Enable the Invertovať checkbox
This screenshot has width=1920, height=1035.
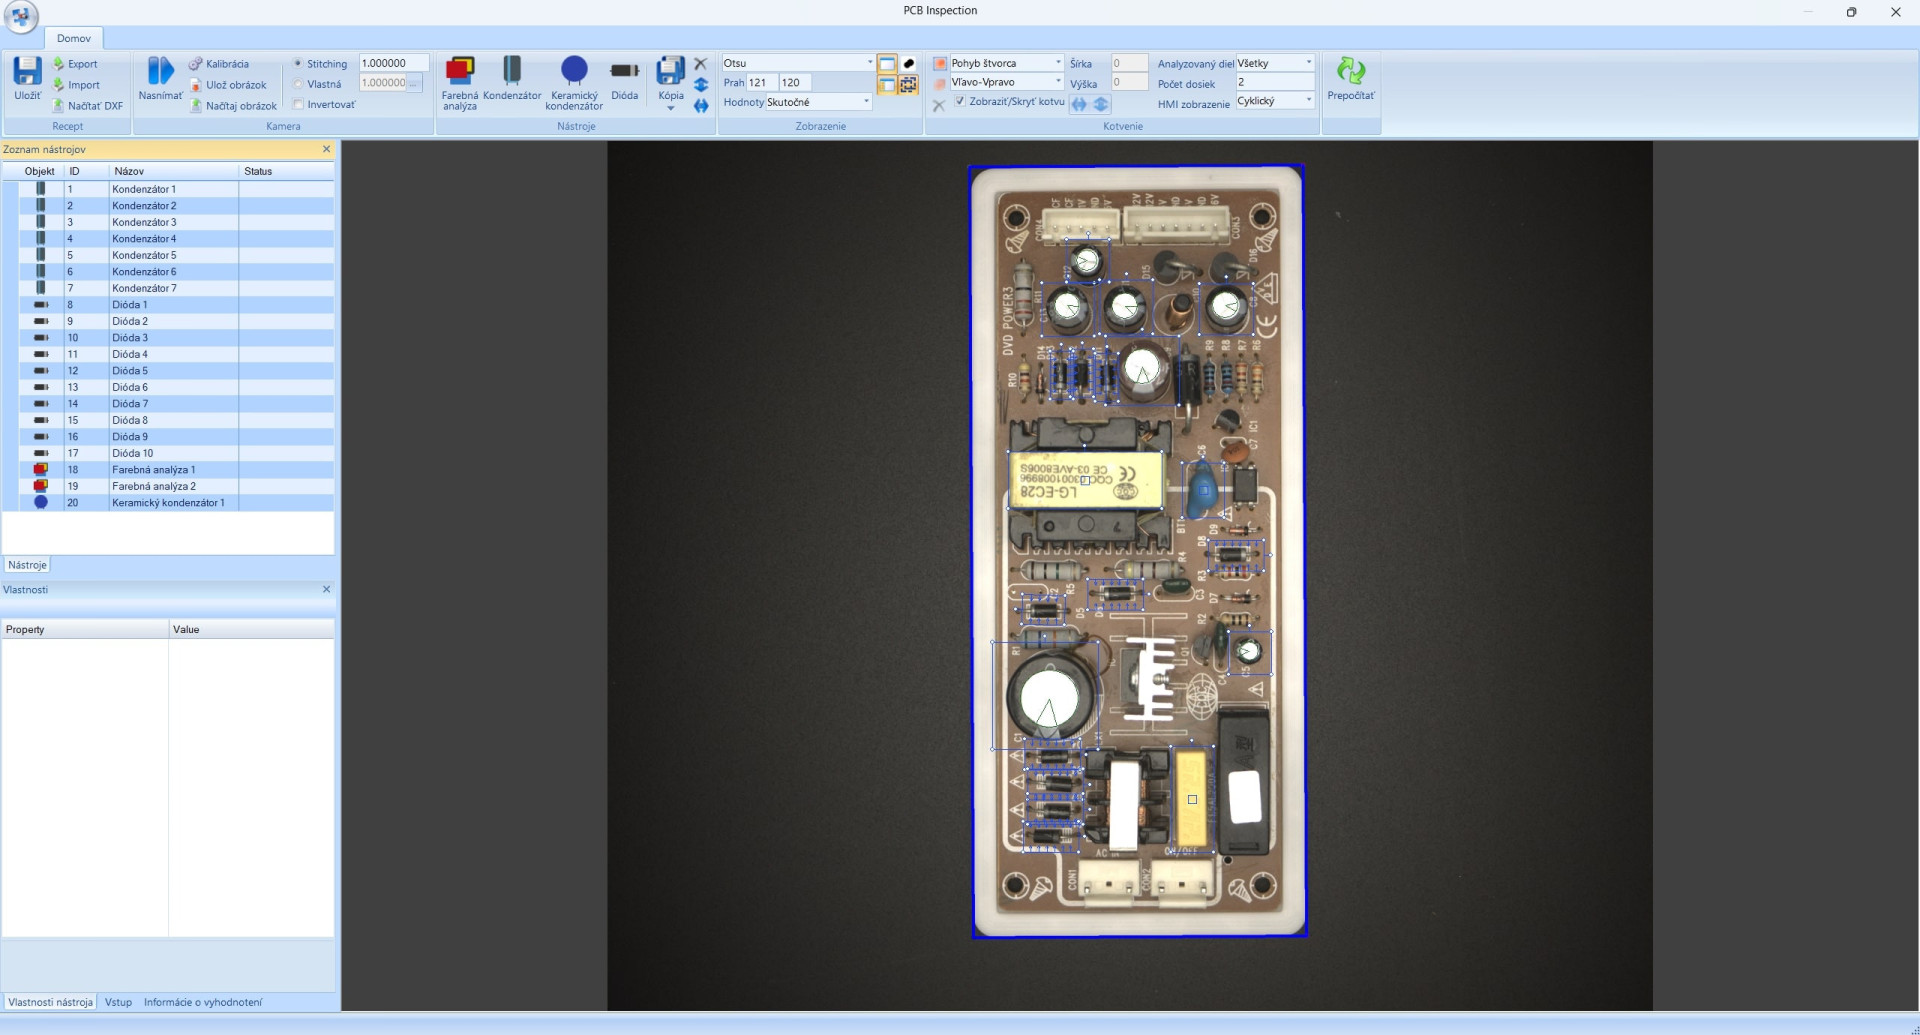298,105
